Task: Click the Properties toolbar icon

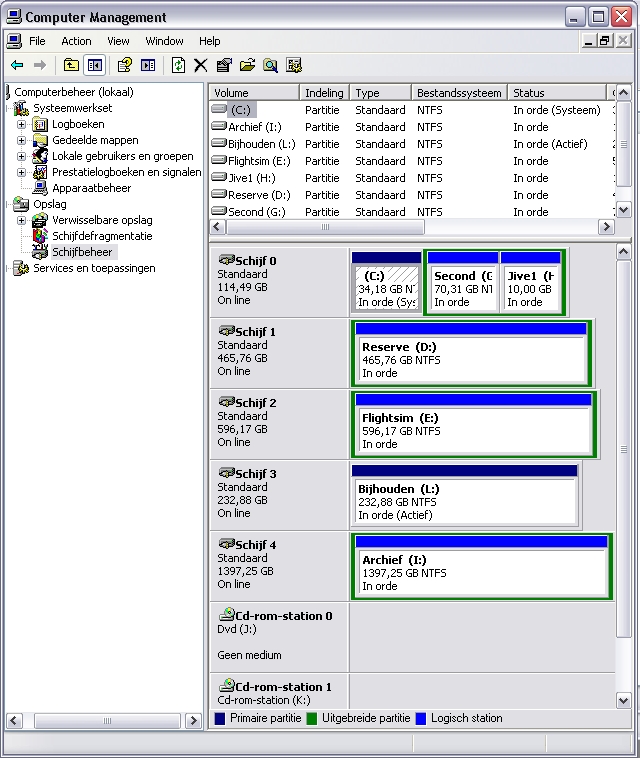Action: pyautogui.click(x=224, y=65)
